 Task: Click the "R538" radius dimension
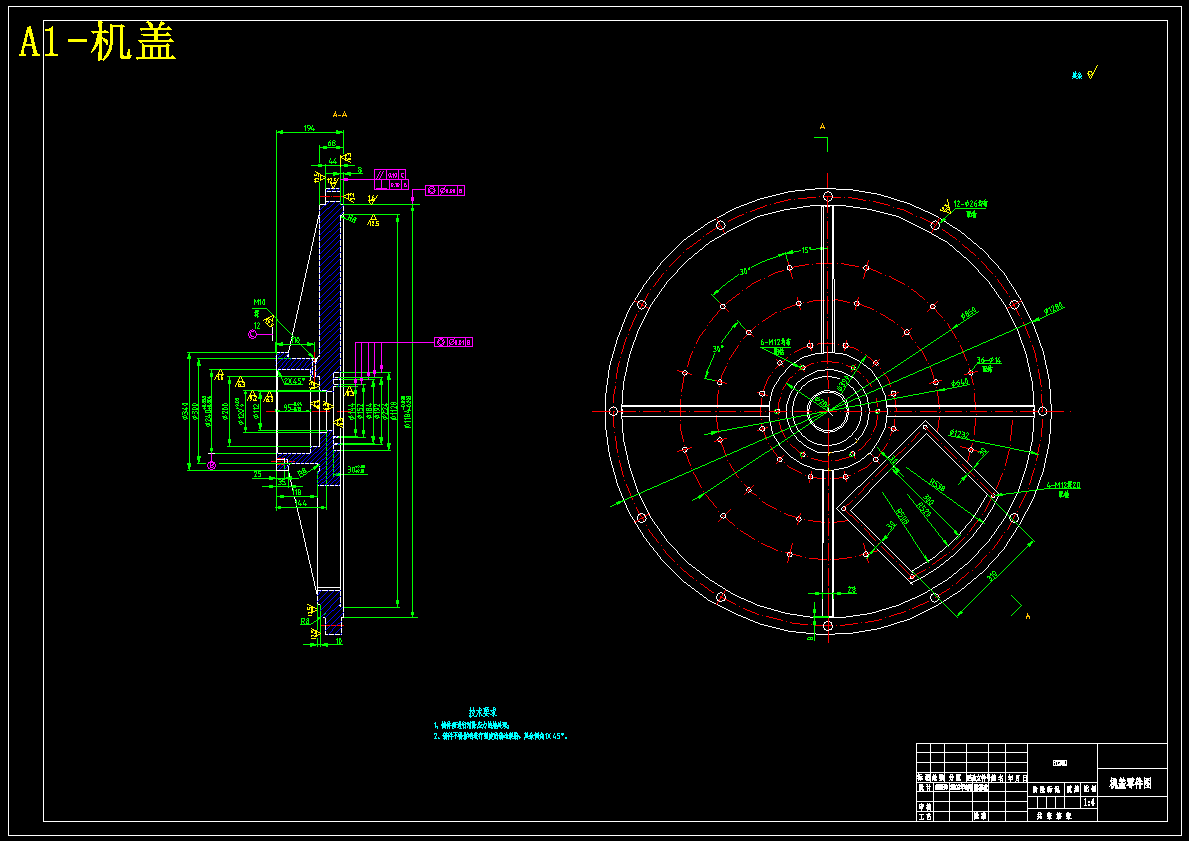coord(936,485)
